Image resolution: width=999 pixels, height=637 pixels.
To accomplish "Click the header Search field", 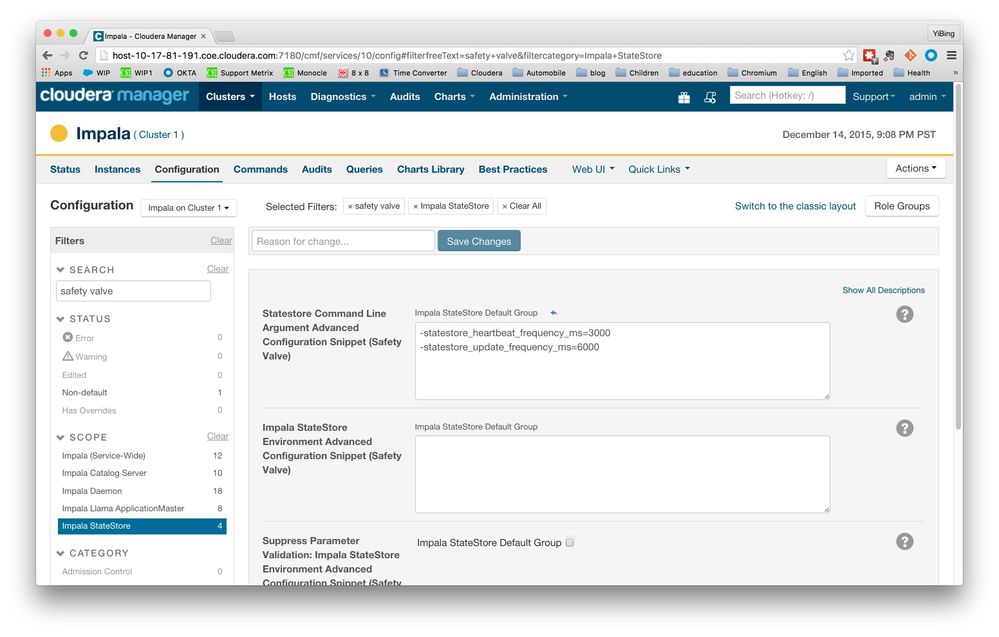I will [x=787, y=96].
